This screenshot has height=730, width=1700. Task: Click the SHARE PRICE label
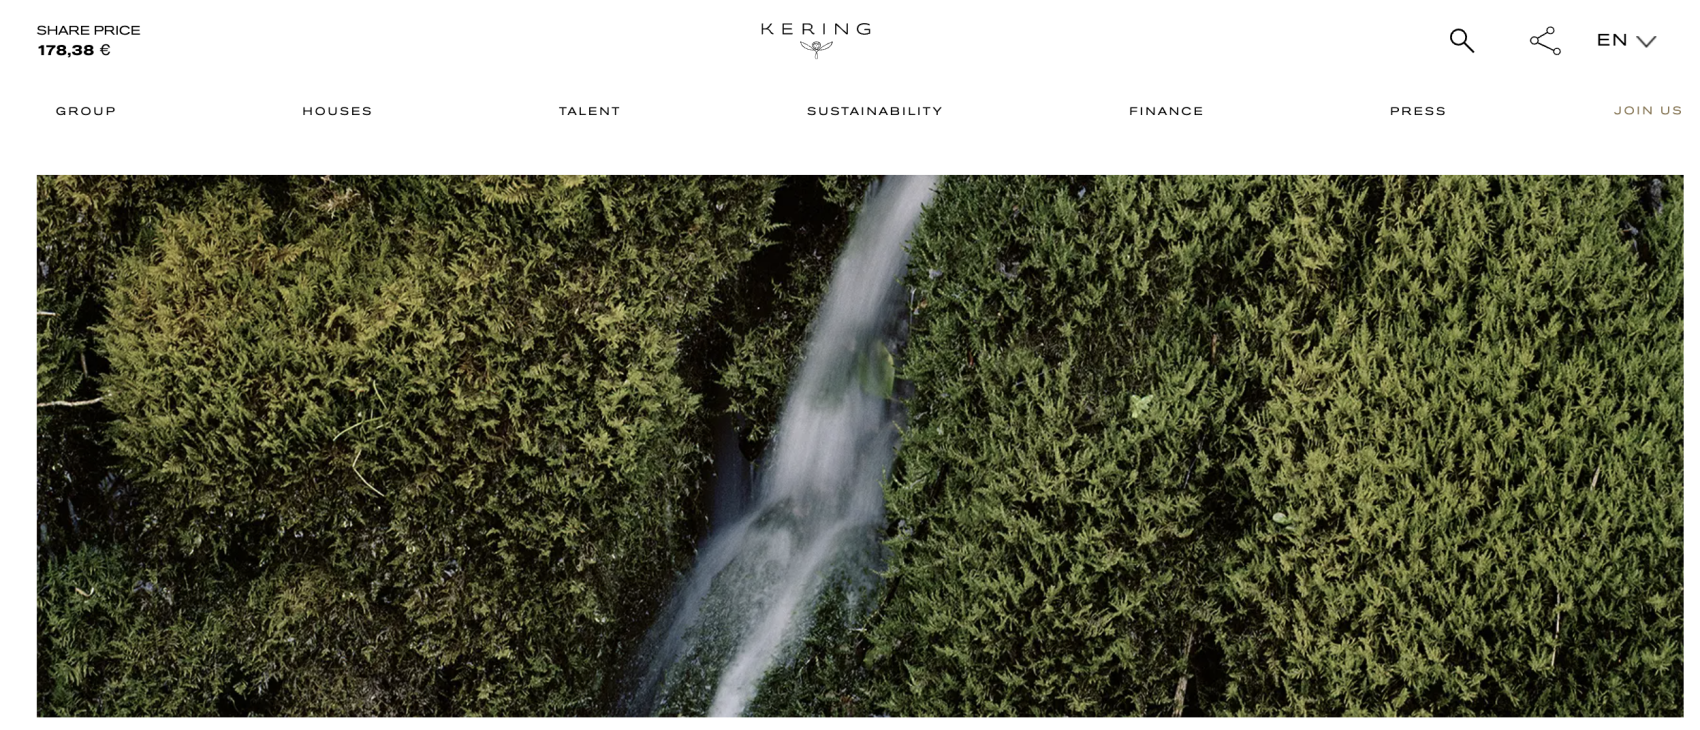click(88, 30)
